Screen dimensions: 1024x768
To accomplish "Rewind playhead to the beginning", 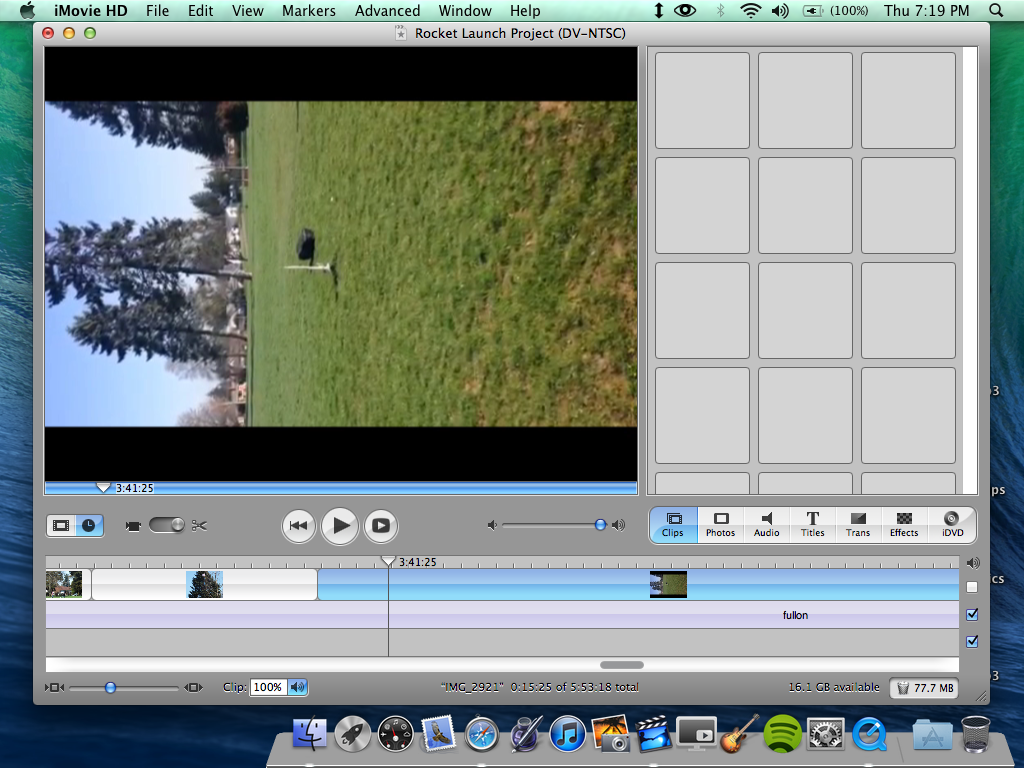I will [x=298, y=525].
